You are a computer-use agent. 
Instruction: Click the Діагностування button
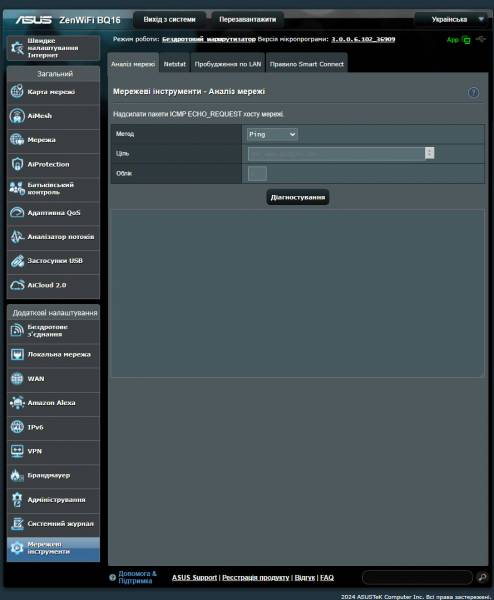[298, 197]
